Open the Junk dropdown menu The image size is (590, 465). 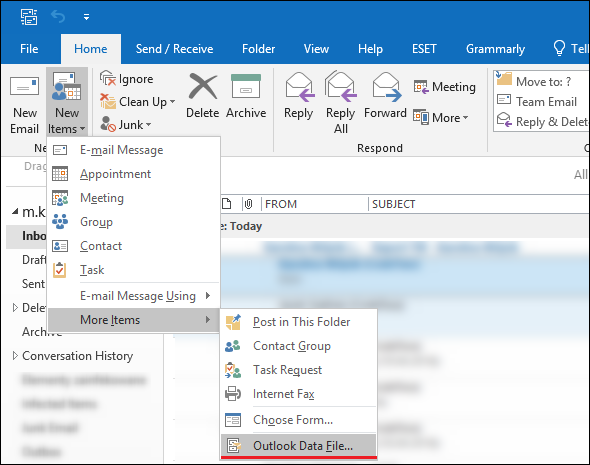126,125
